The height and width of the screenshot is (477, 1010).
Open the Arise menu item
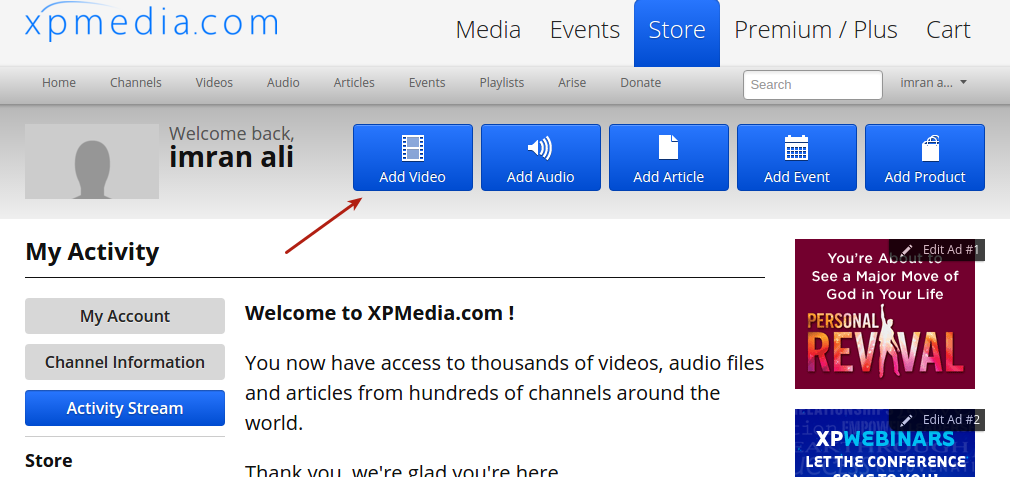click(572, 83)
